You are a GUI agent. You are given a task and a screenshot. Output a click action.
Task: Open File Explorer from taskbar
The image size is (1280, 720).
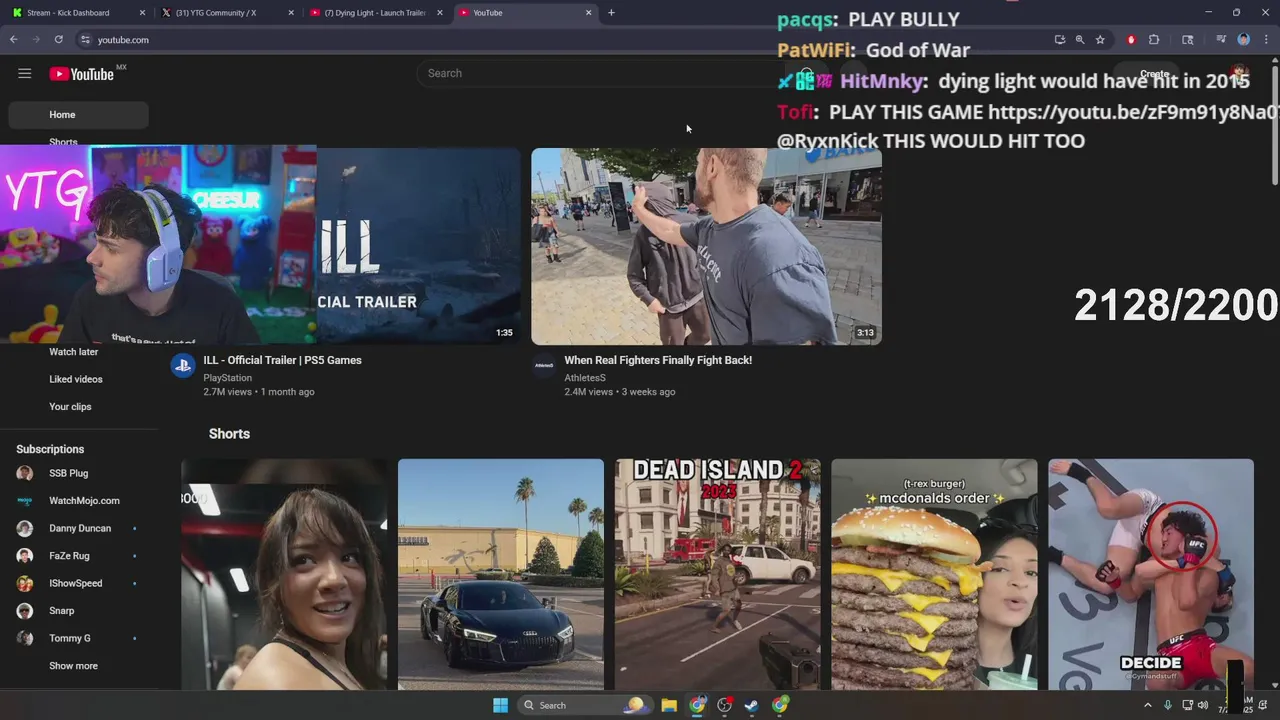point(669,705)
